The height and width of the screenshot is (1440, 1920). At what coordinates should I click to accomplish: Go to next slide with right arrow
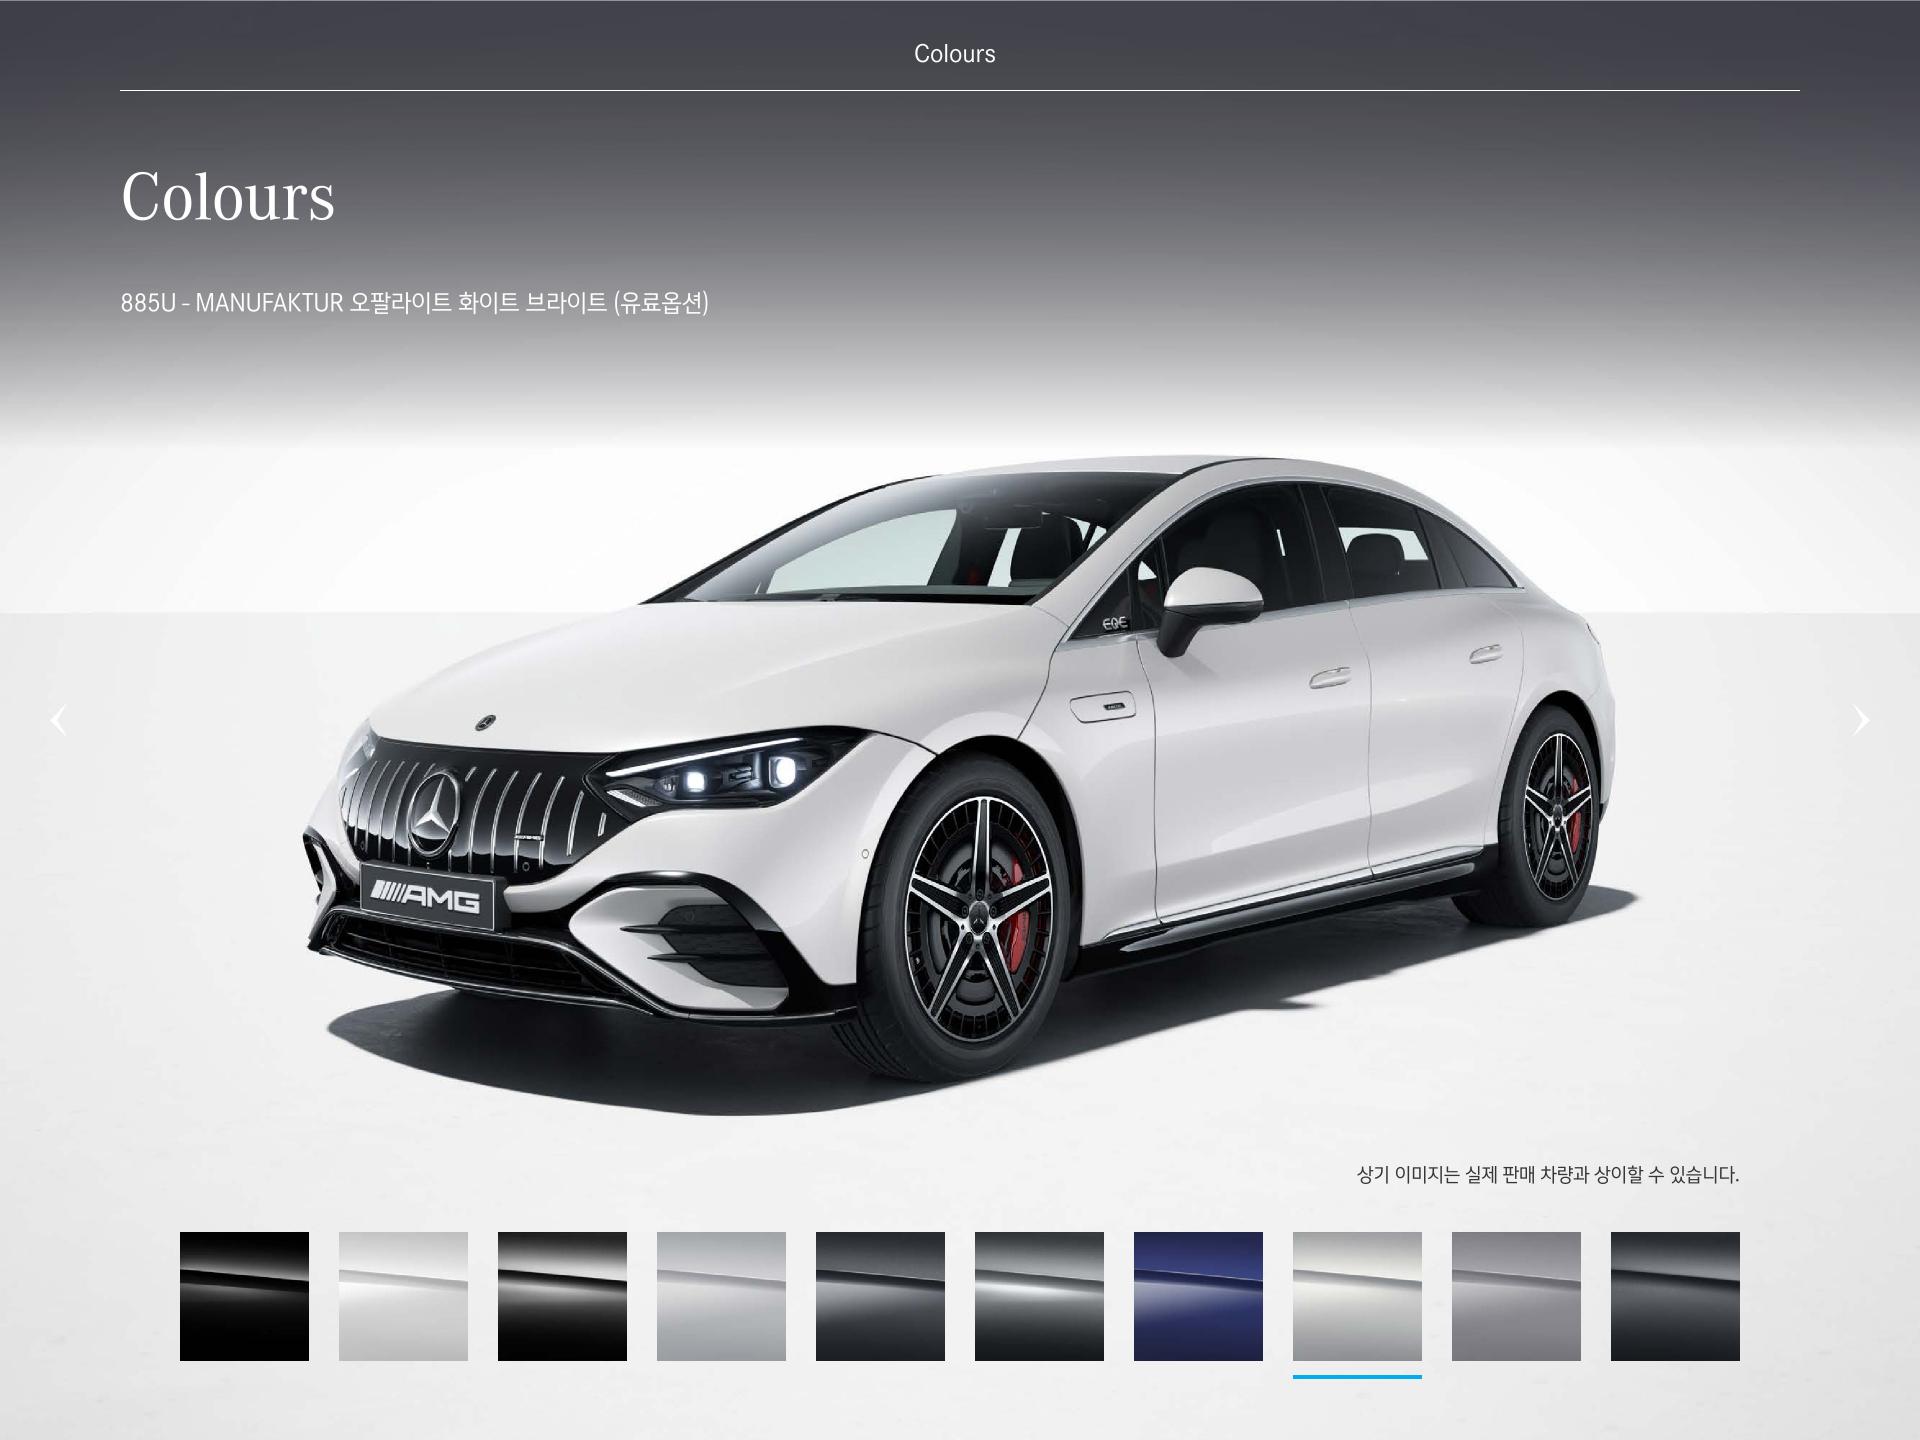tap(1860, 720)
